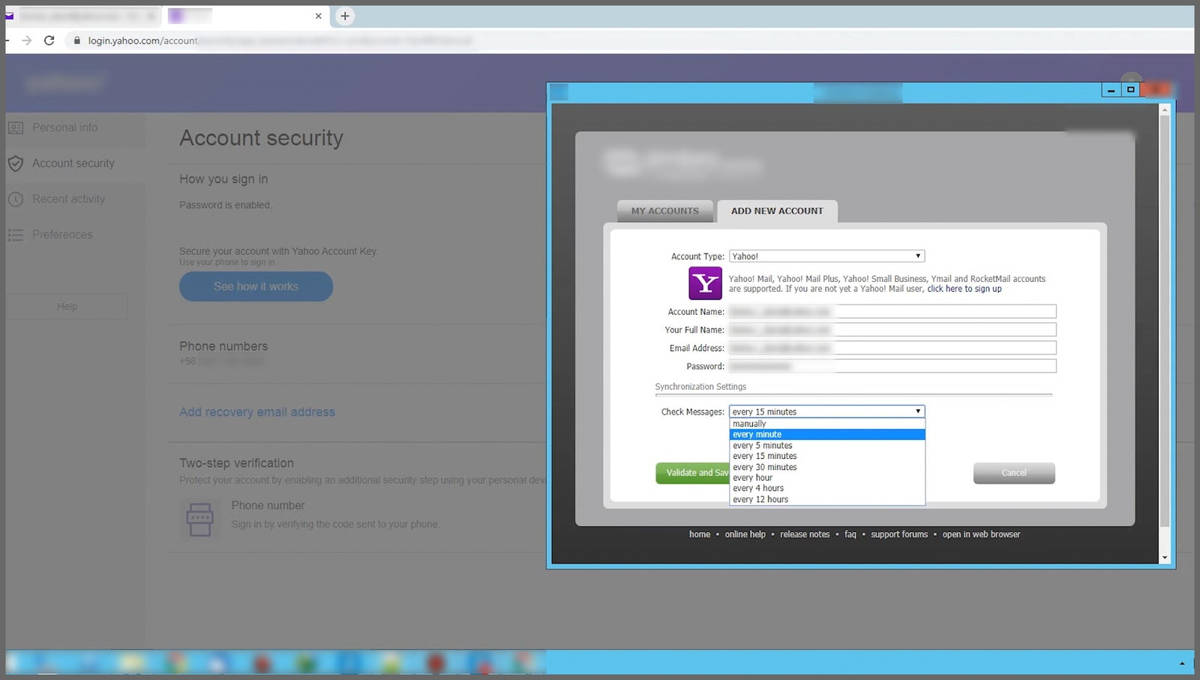The height and width of the screenshot is (680, 1200).
Task: Click the scrollbar down arrow in dialog
Action: click(1164, 557)
